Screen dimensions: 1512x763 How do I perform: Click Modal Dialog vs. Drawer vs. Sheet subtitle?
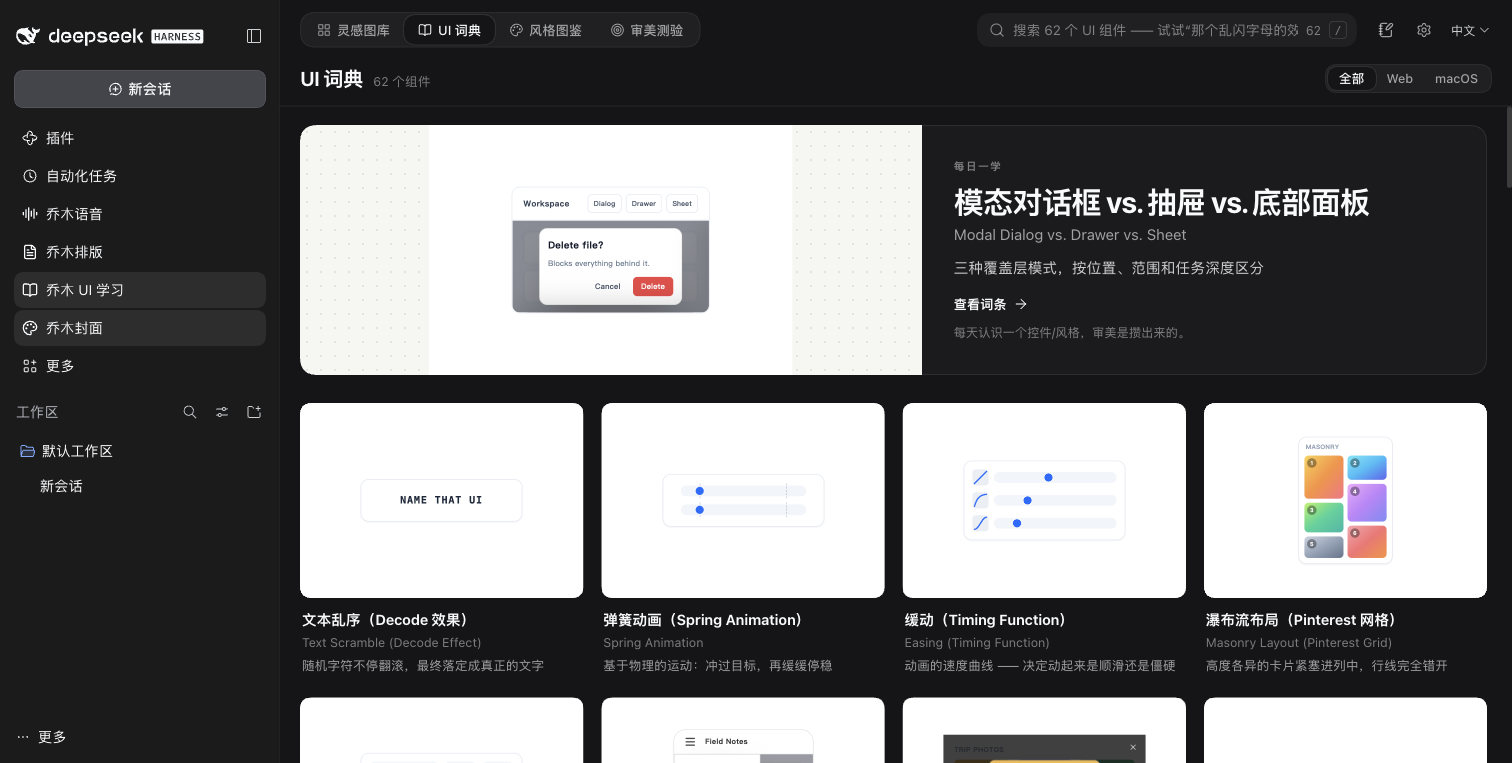click(1070, 235)
